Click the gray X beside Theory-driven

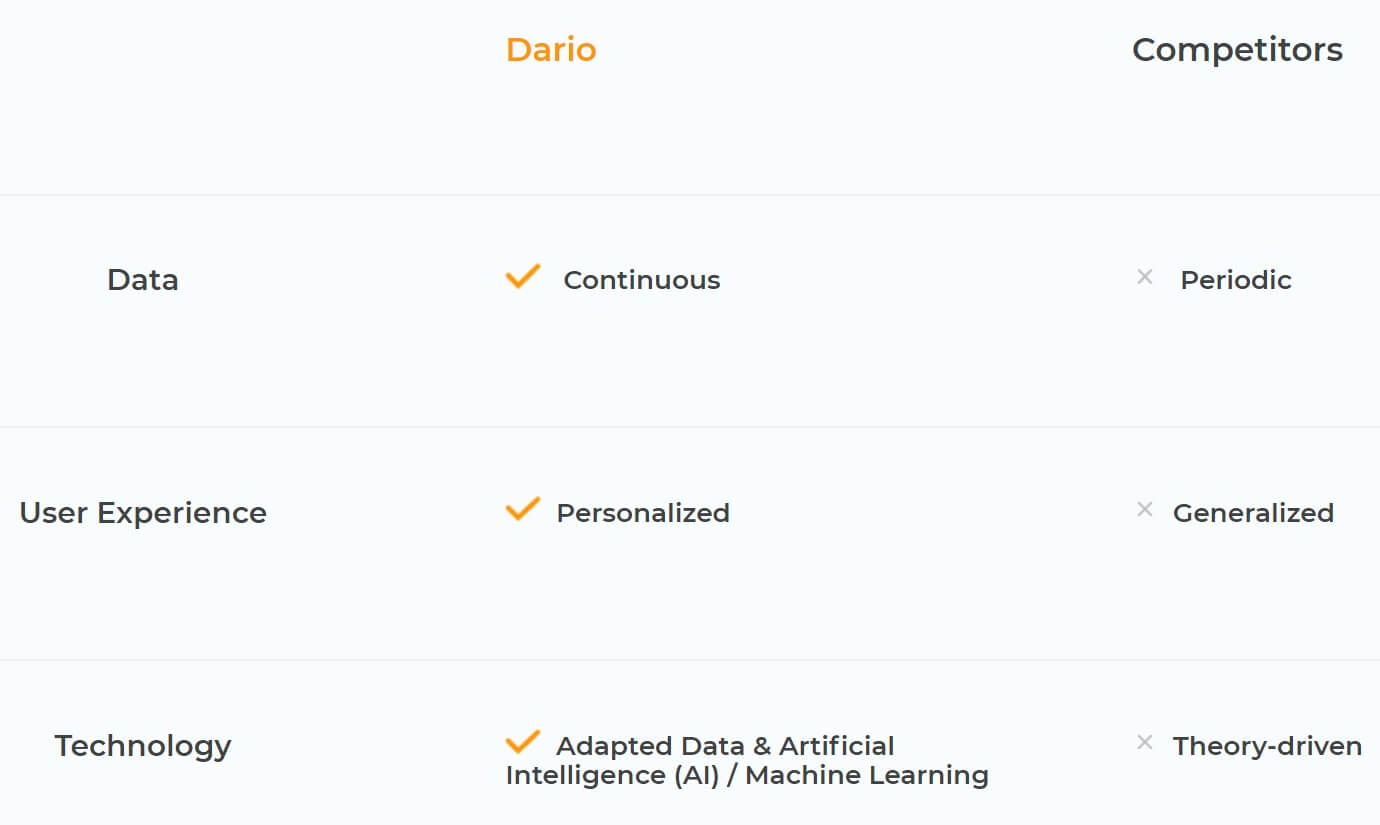(1145, 743)
